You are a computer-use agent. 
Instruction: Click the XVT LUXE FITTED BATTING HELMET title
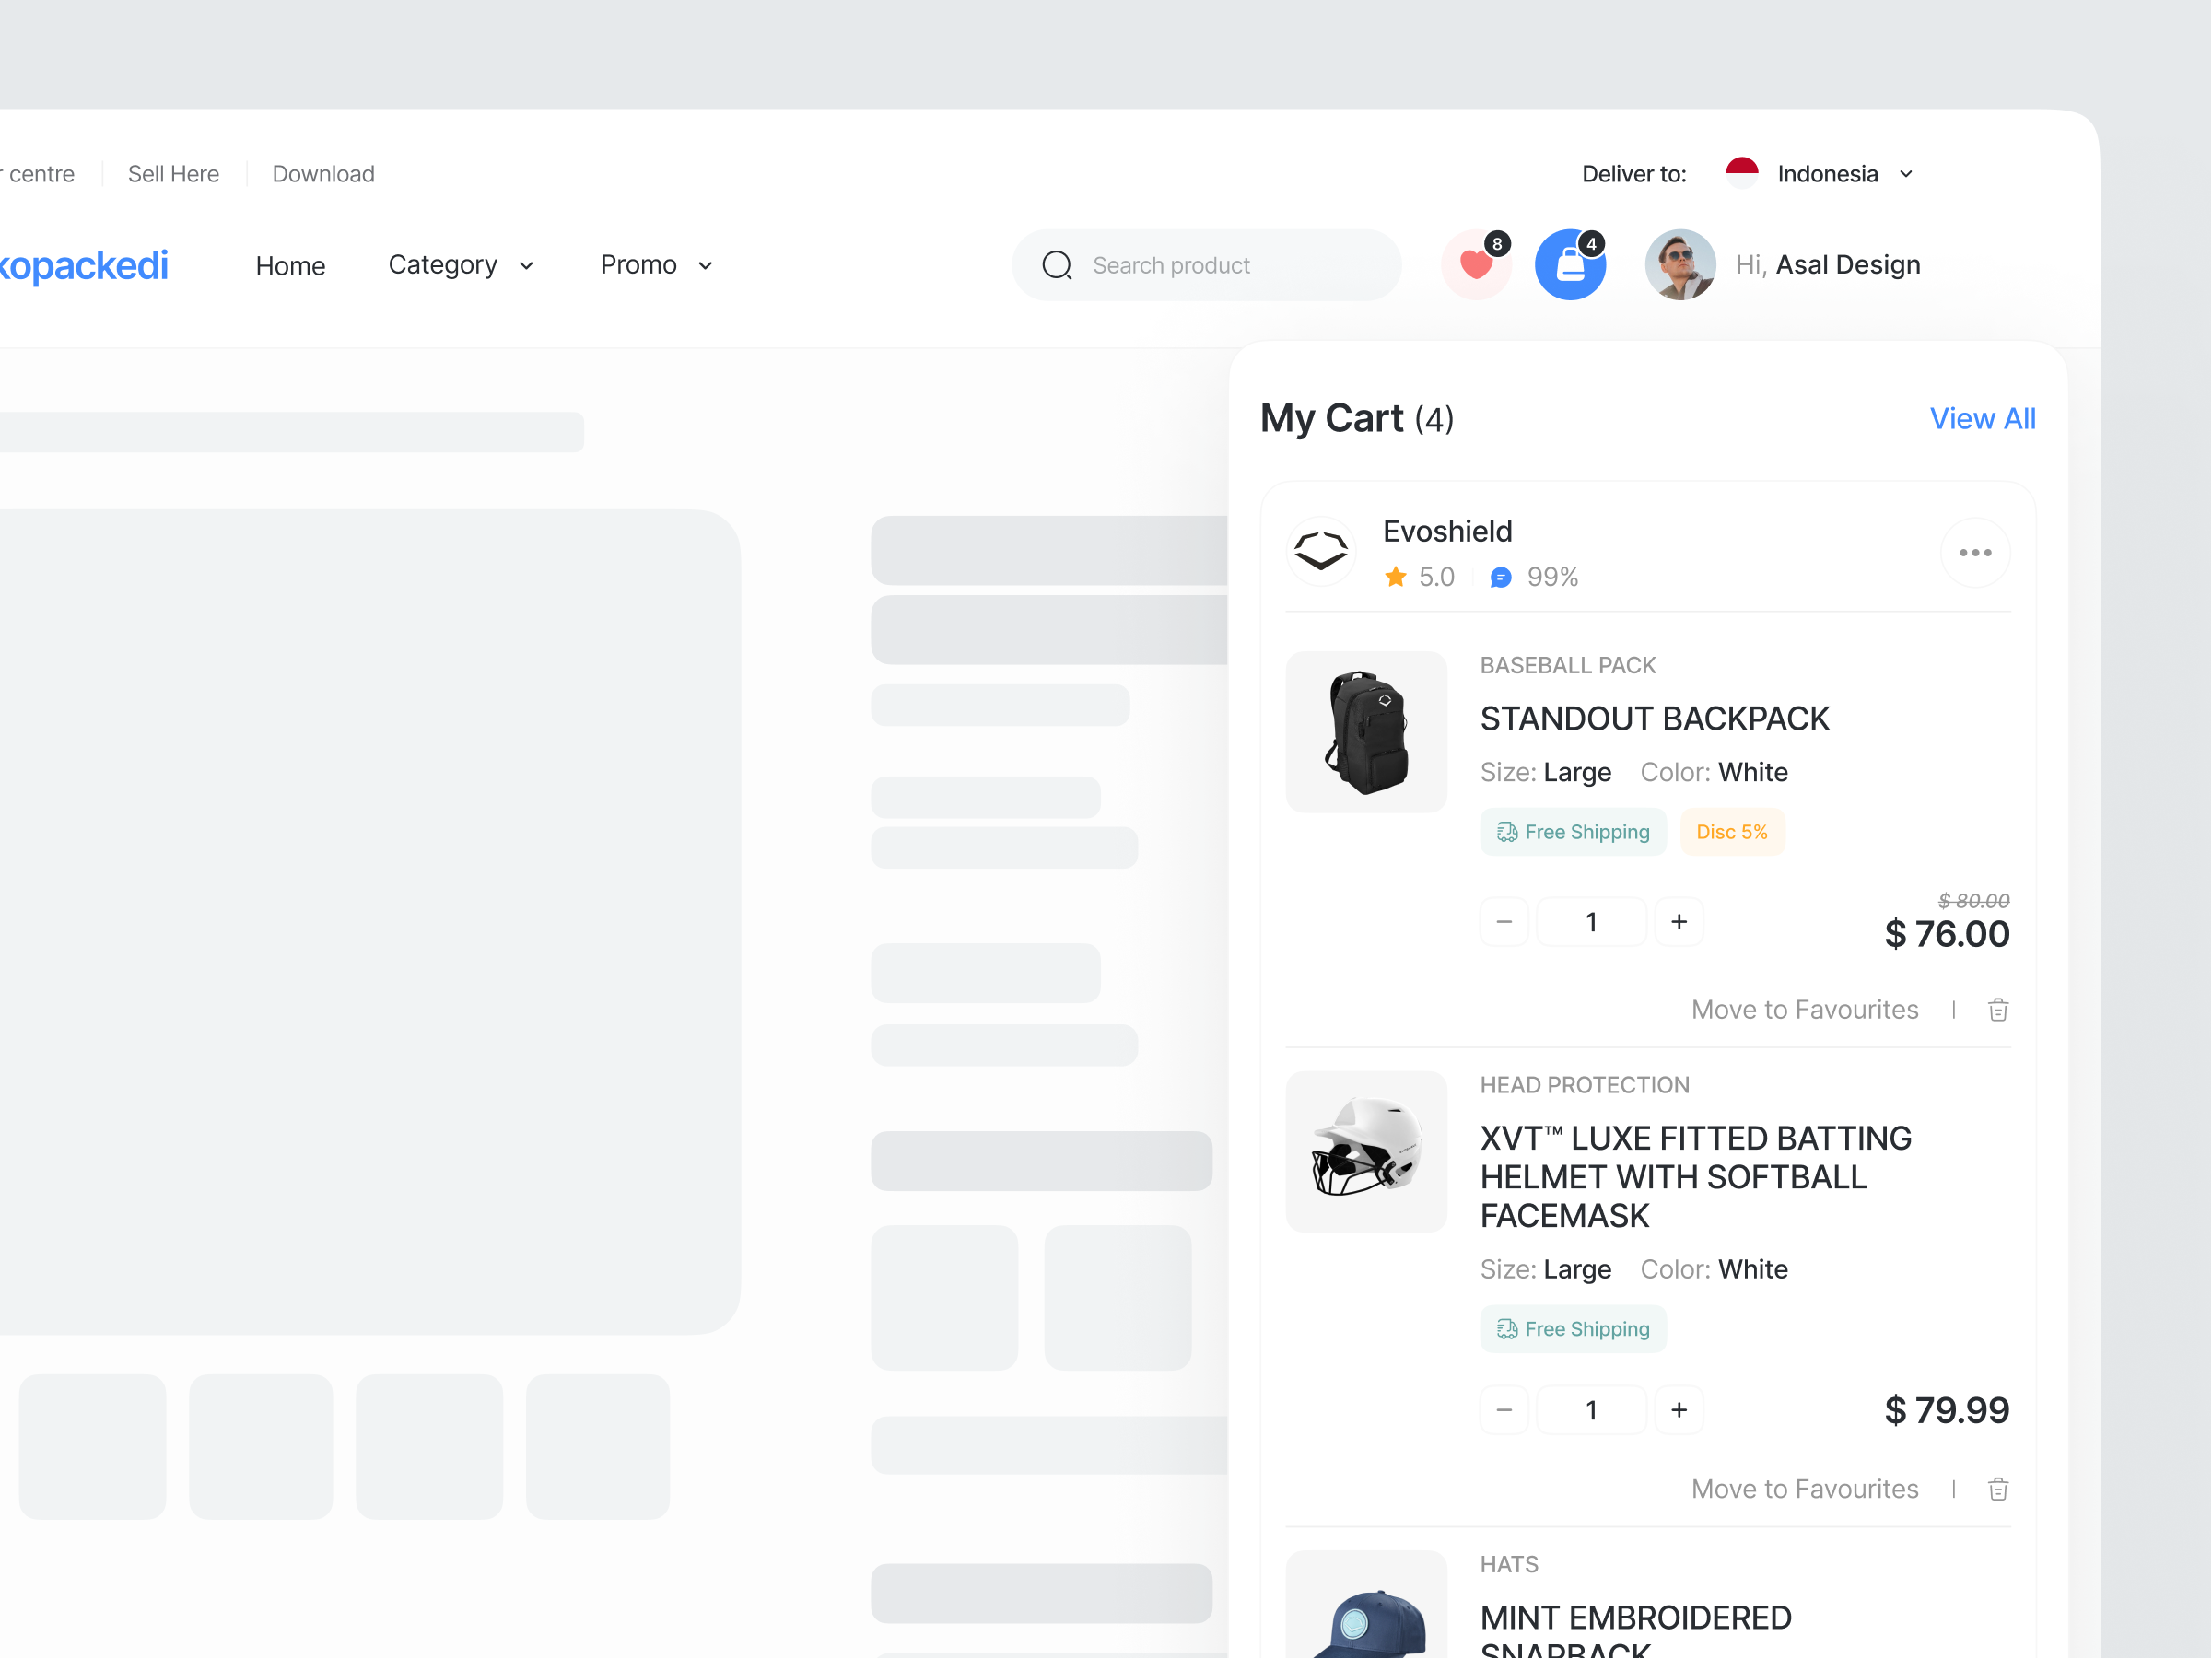click(1696, 1177)
